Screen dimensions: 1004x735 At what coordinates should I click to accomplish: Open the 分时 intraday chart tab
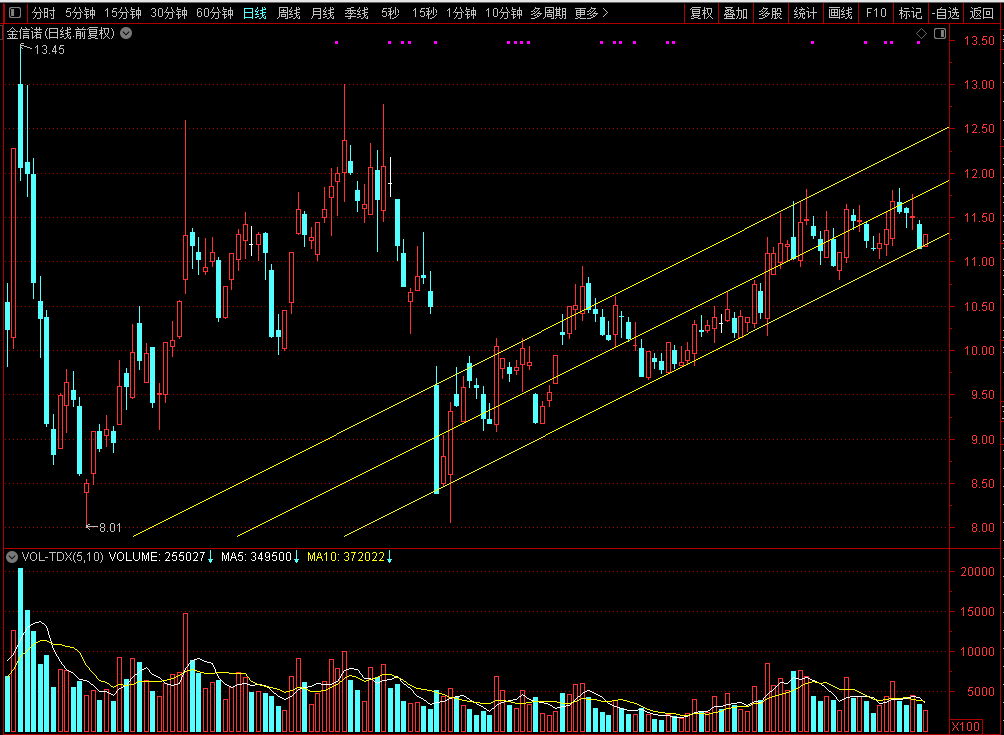[44, 13]
